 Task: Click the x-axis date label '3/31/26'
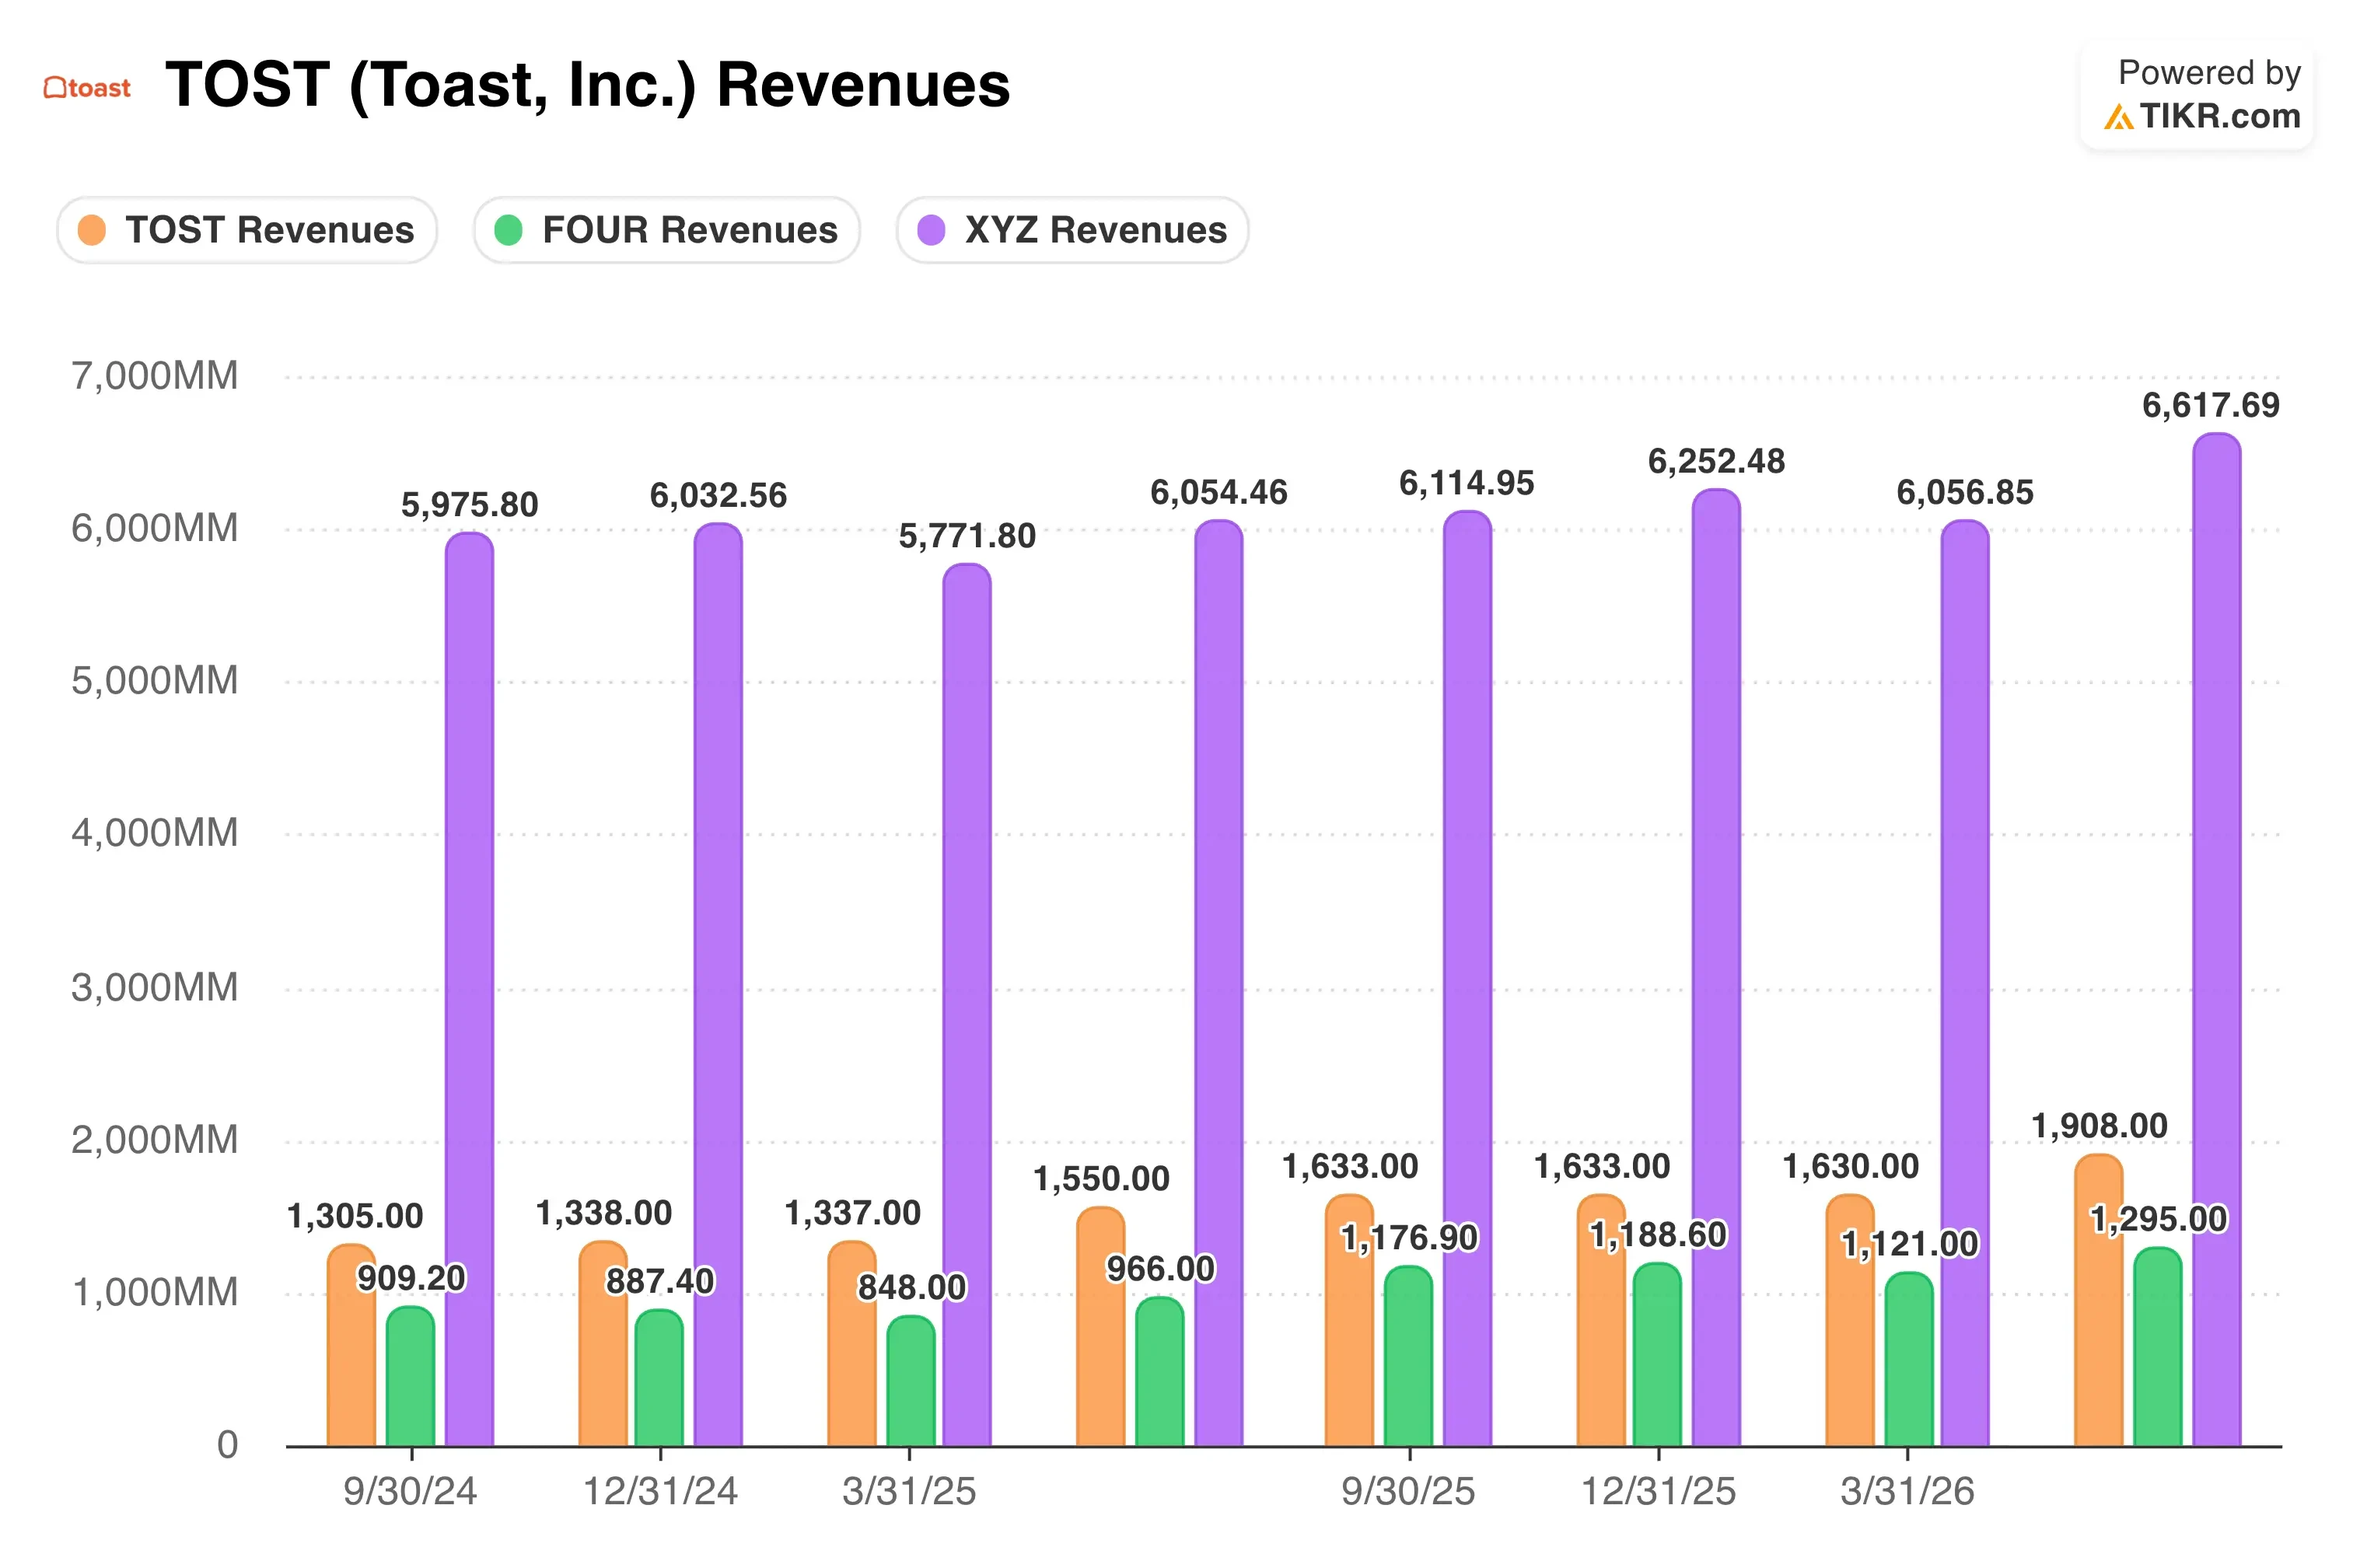1907,1491
